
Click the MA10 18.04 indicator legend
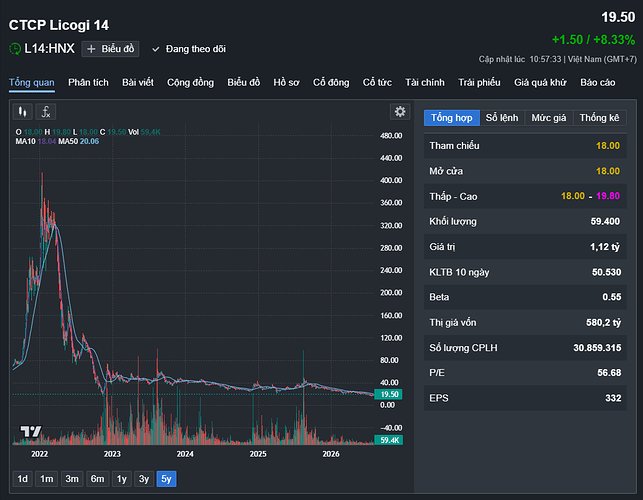pyautogui.click(x=36, y=141)
